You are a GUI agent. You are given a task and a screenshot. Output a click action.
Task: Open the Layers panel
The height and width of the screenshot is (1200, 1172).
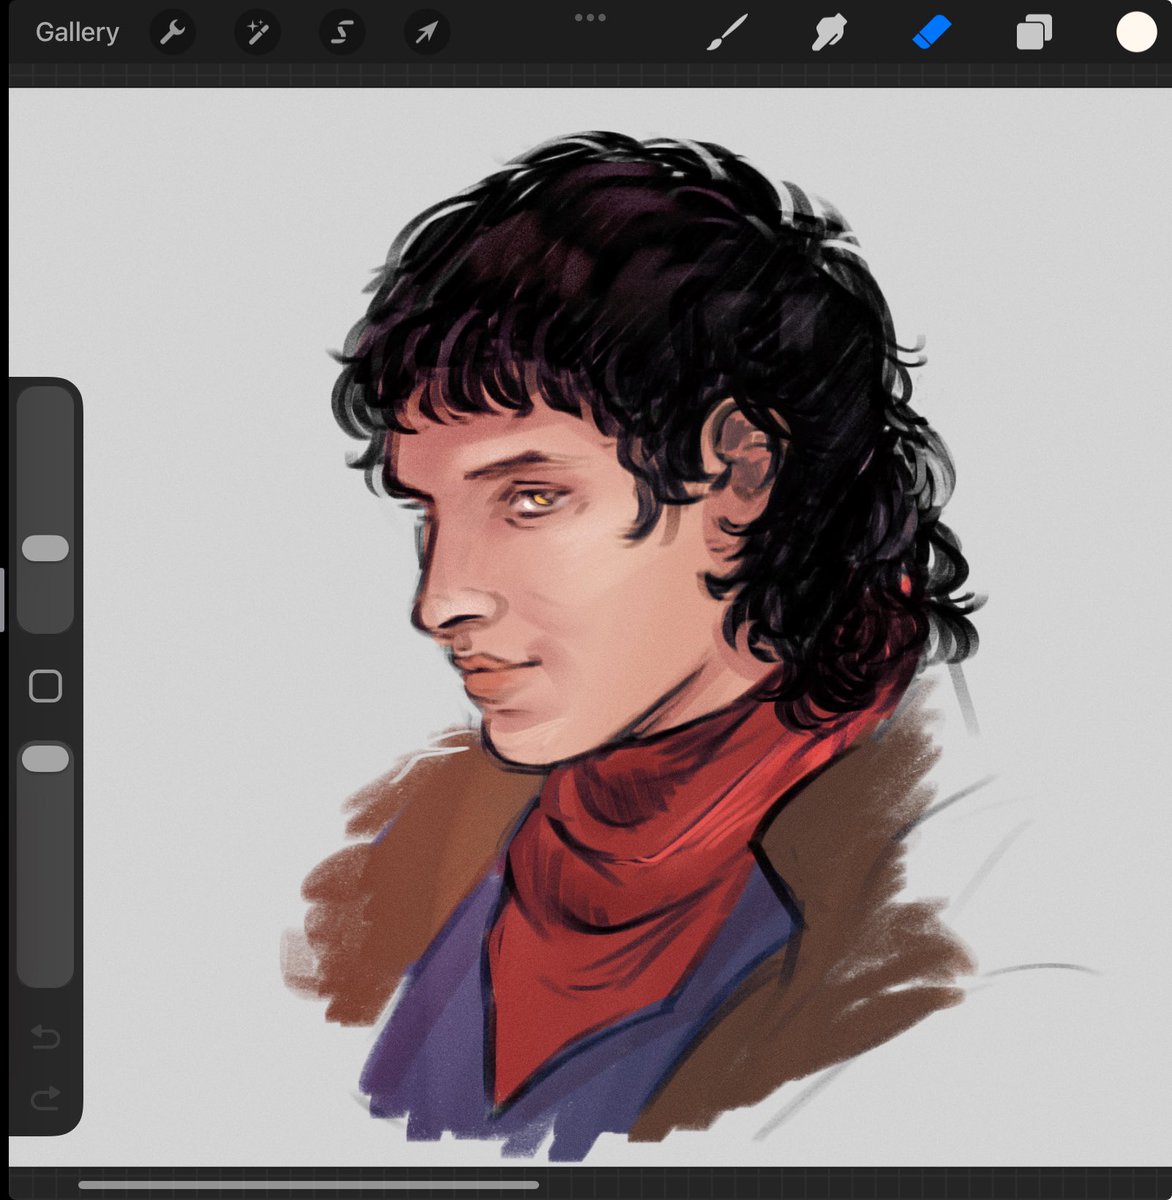1034,31
